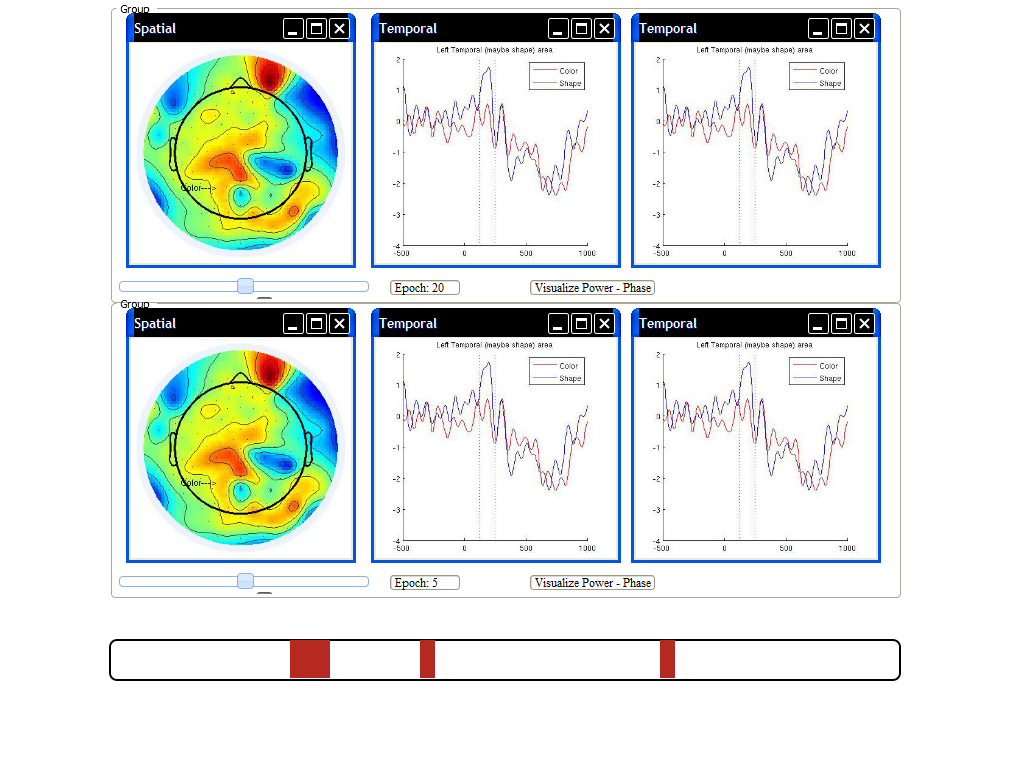Maximize the top-row rightmost Temporal panel
This screenshot has width=1024, height=768.
pyautogui.click(x=841, y=29)
